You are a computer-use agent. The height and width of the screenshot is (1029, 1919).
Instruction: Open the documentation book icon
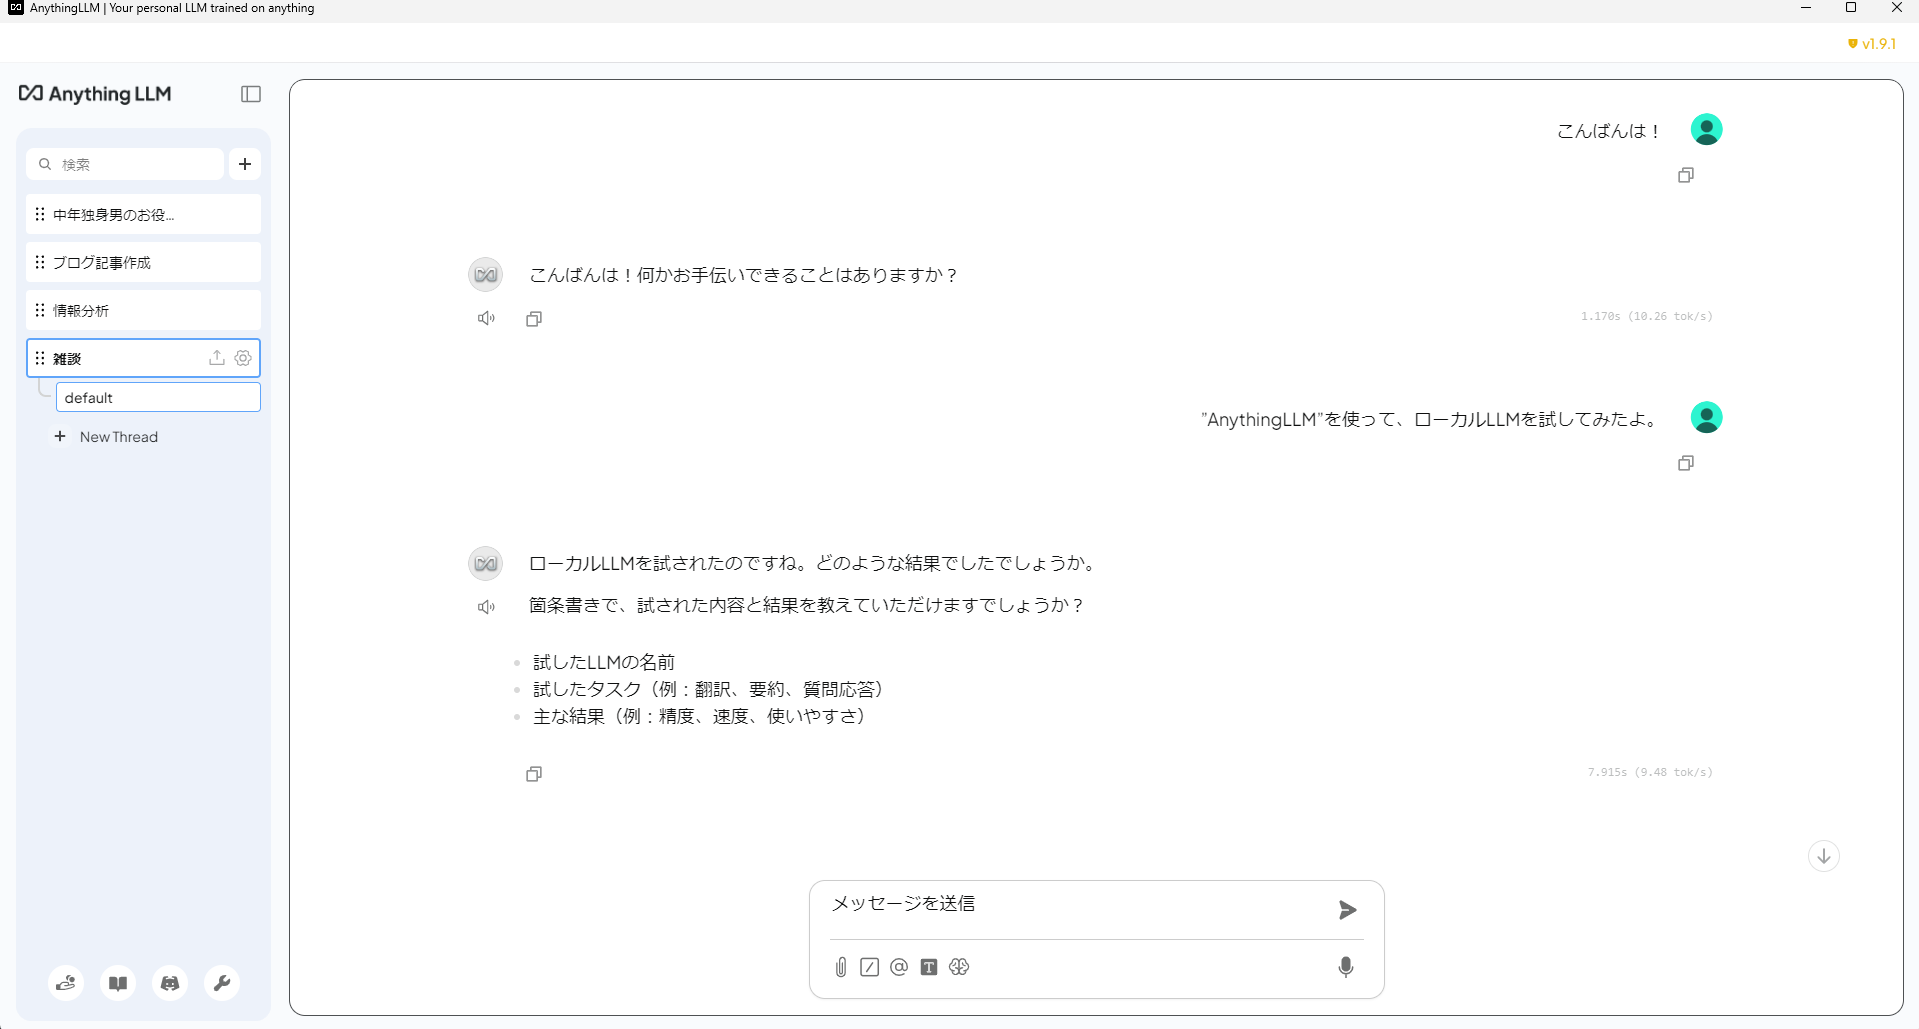point(117,983)
